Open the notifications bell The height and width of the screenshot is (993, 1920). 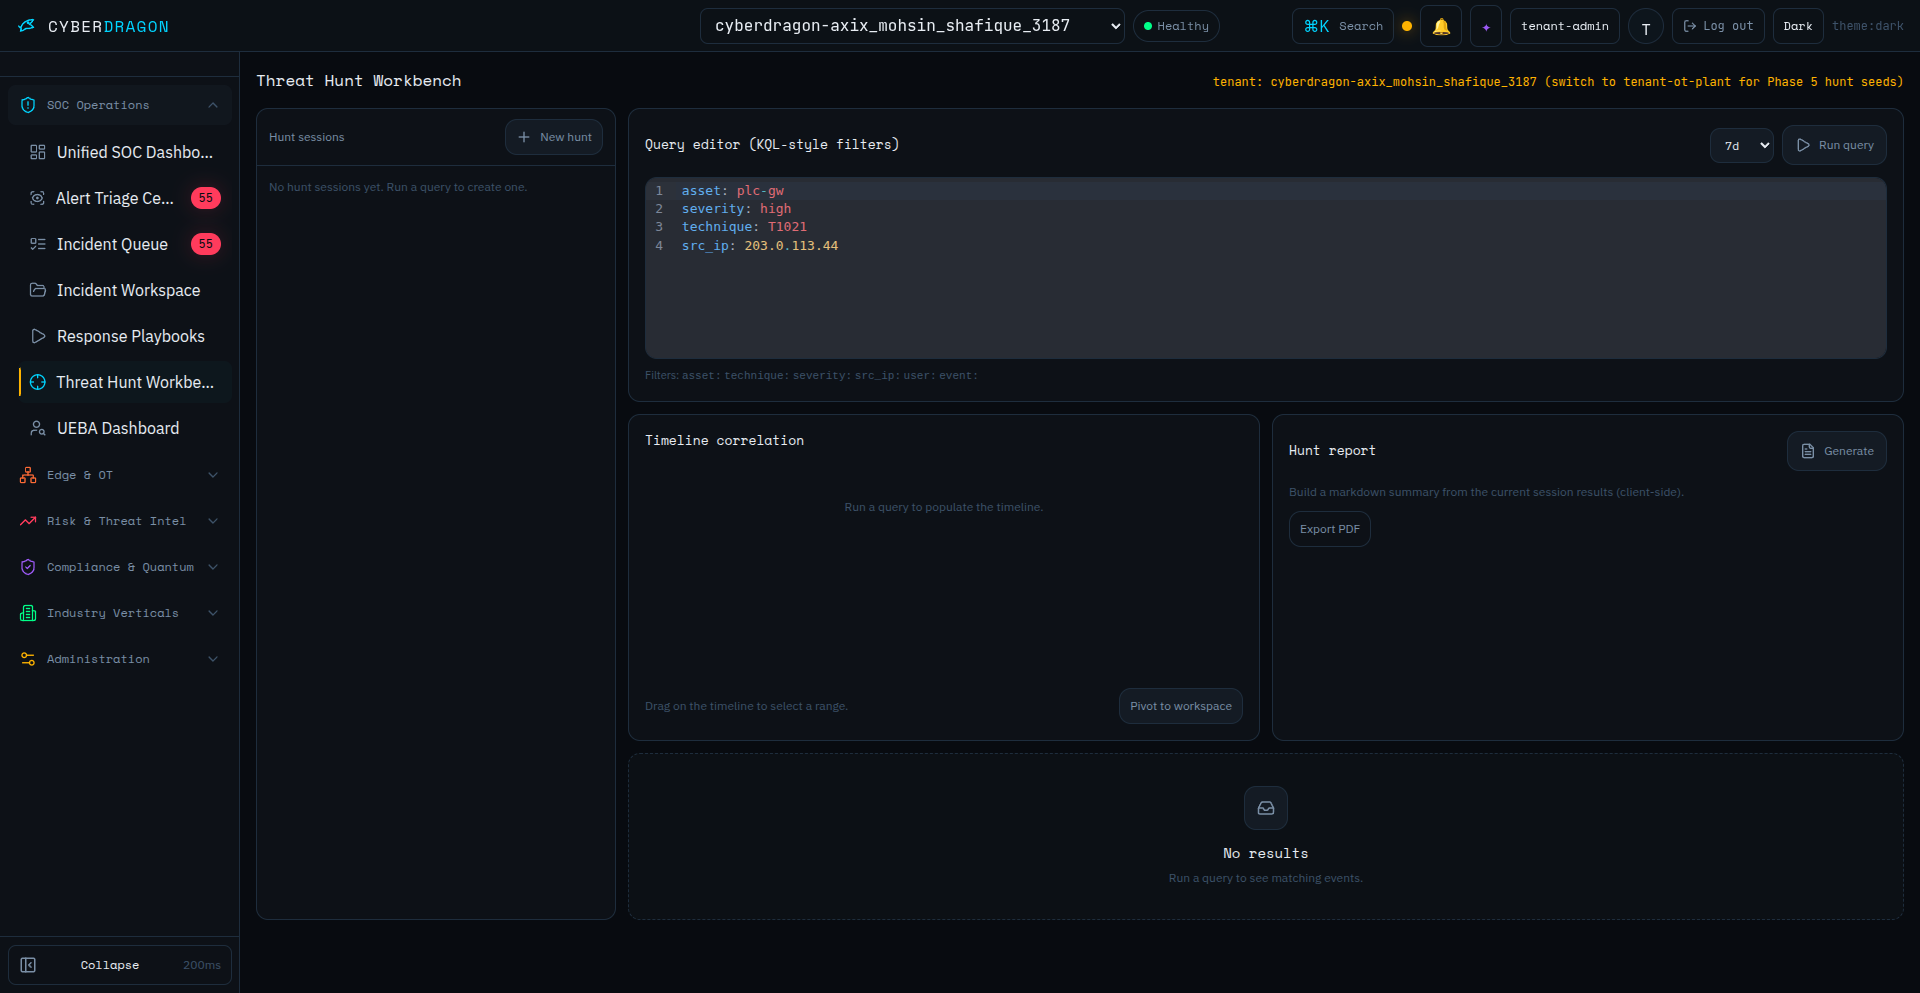1441,26
